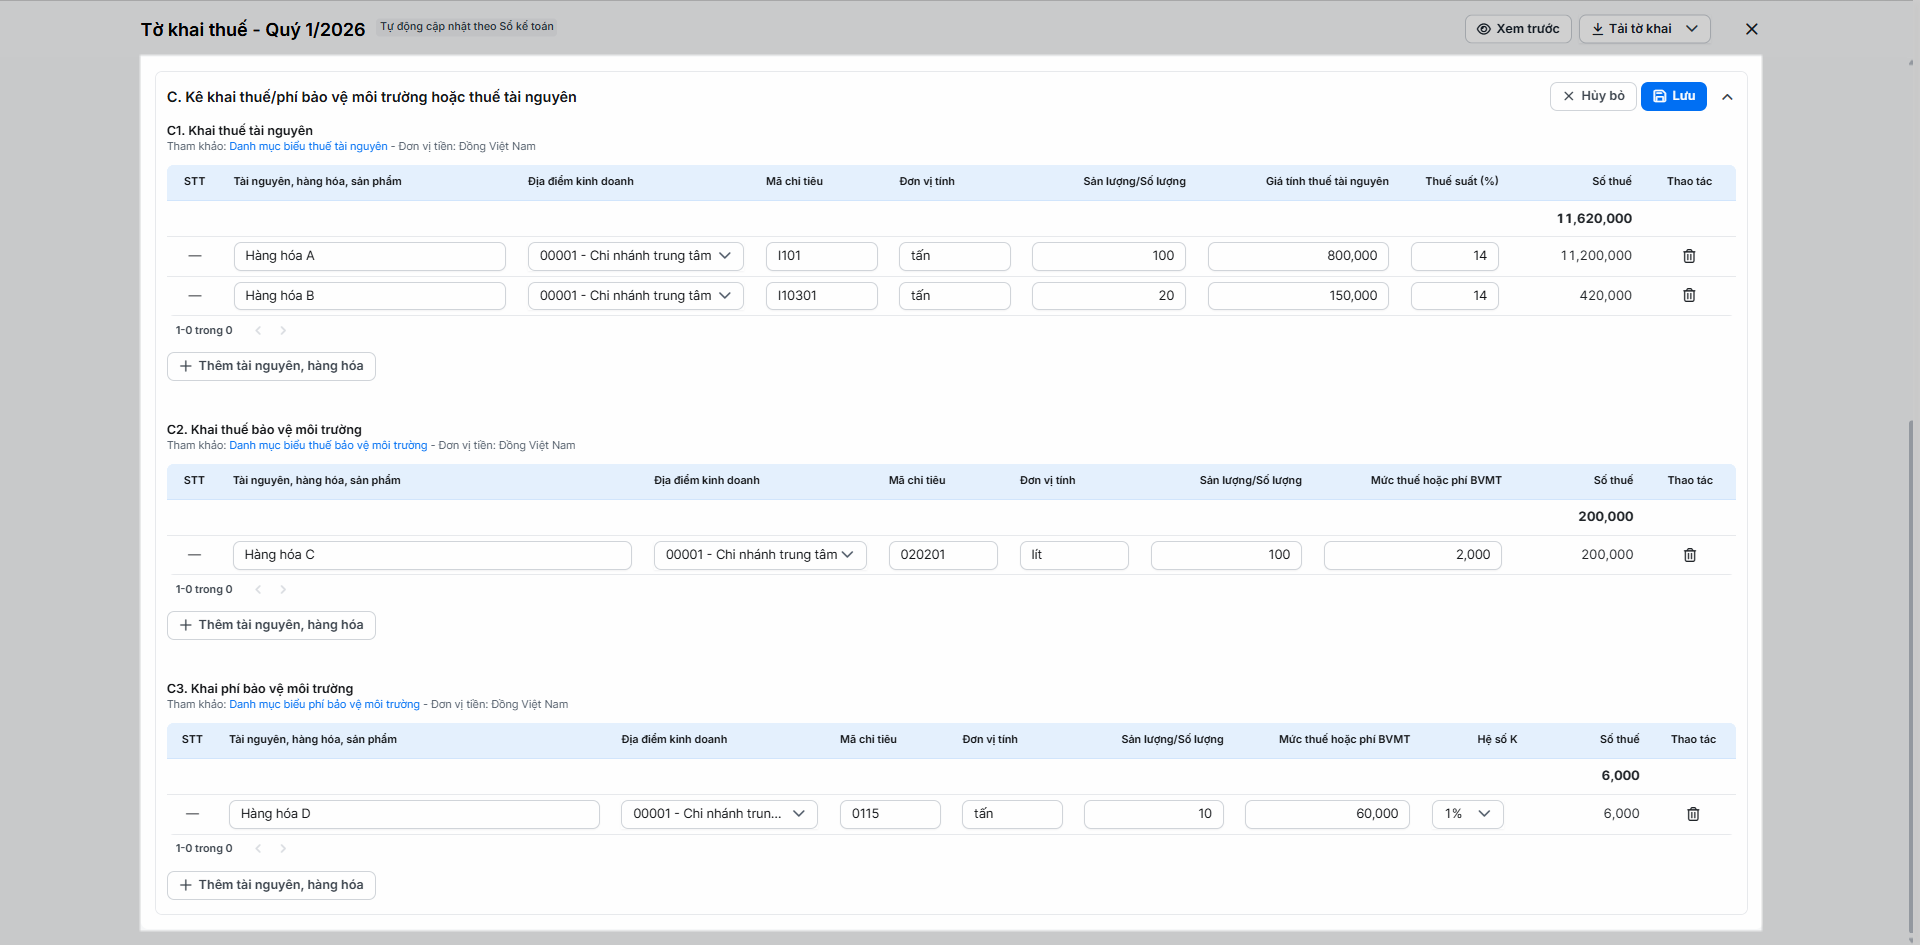This screenshot has height=945, width=1920.
Task: Click the C1 total 11,620,000
Action: click(x=1594, y=218)
